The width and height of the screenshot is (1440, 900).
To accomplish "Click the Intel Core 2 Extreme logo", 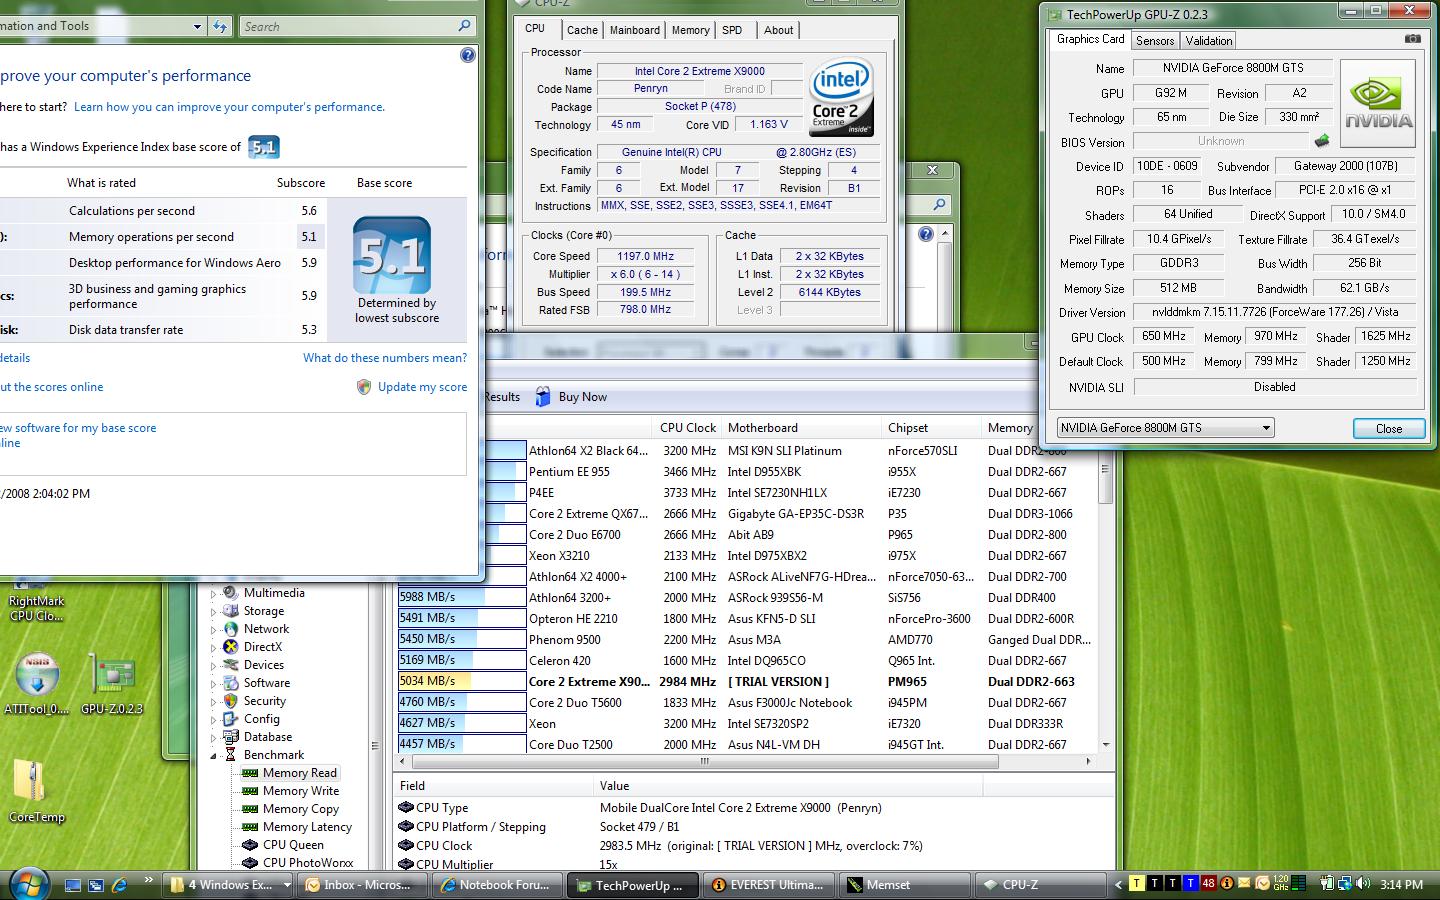I will tap(841, 97).
